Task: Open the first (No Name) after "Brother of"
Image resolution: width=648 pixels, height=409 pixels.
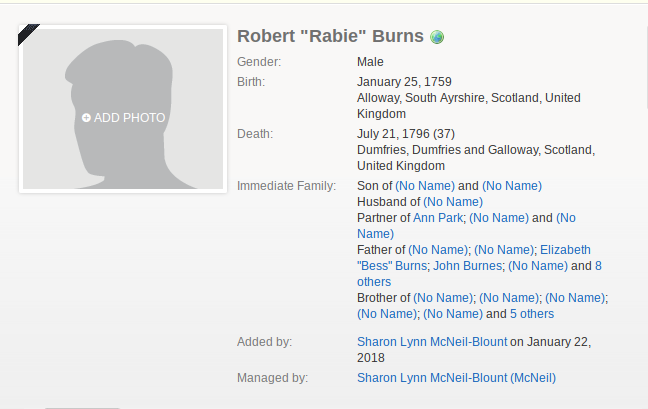Action: point(444,298)
